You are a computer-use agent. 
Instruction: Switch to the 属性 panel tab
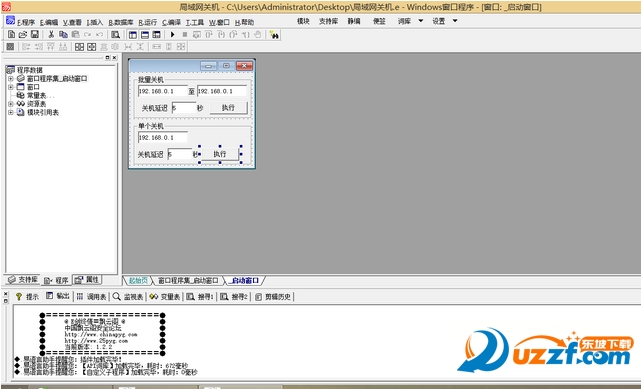[x=87, y=280]
